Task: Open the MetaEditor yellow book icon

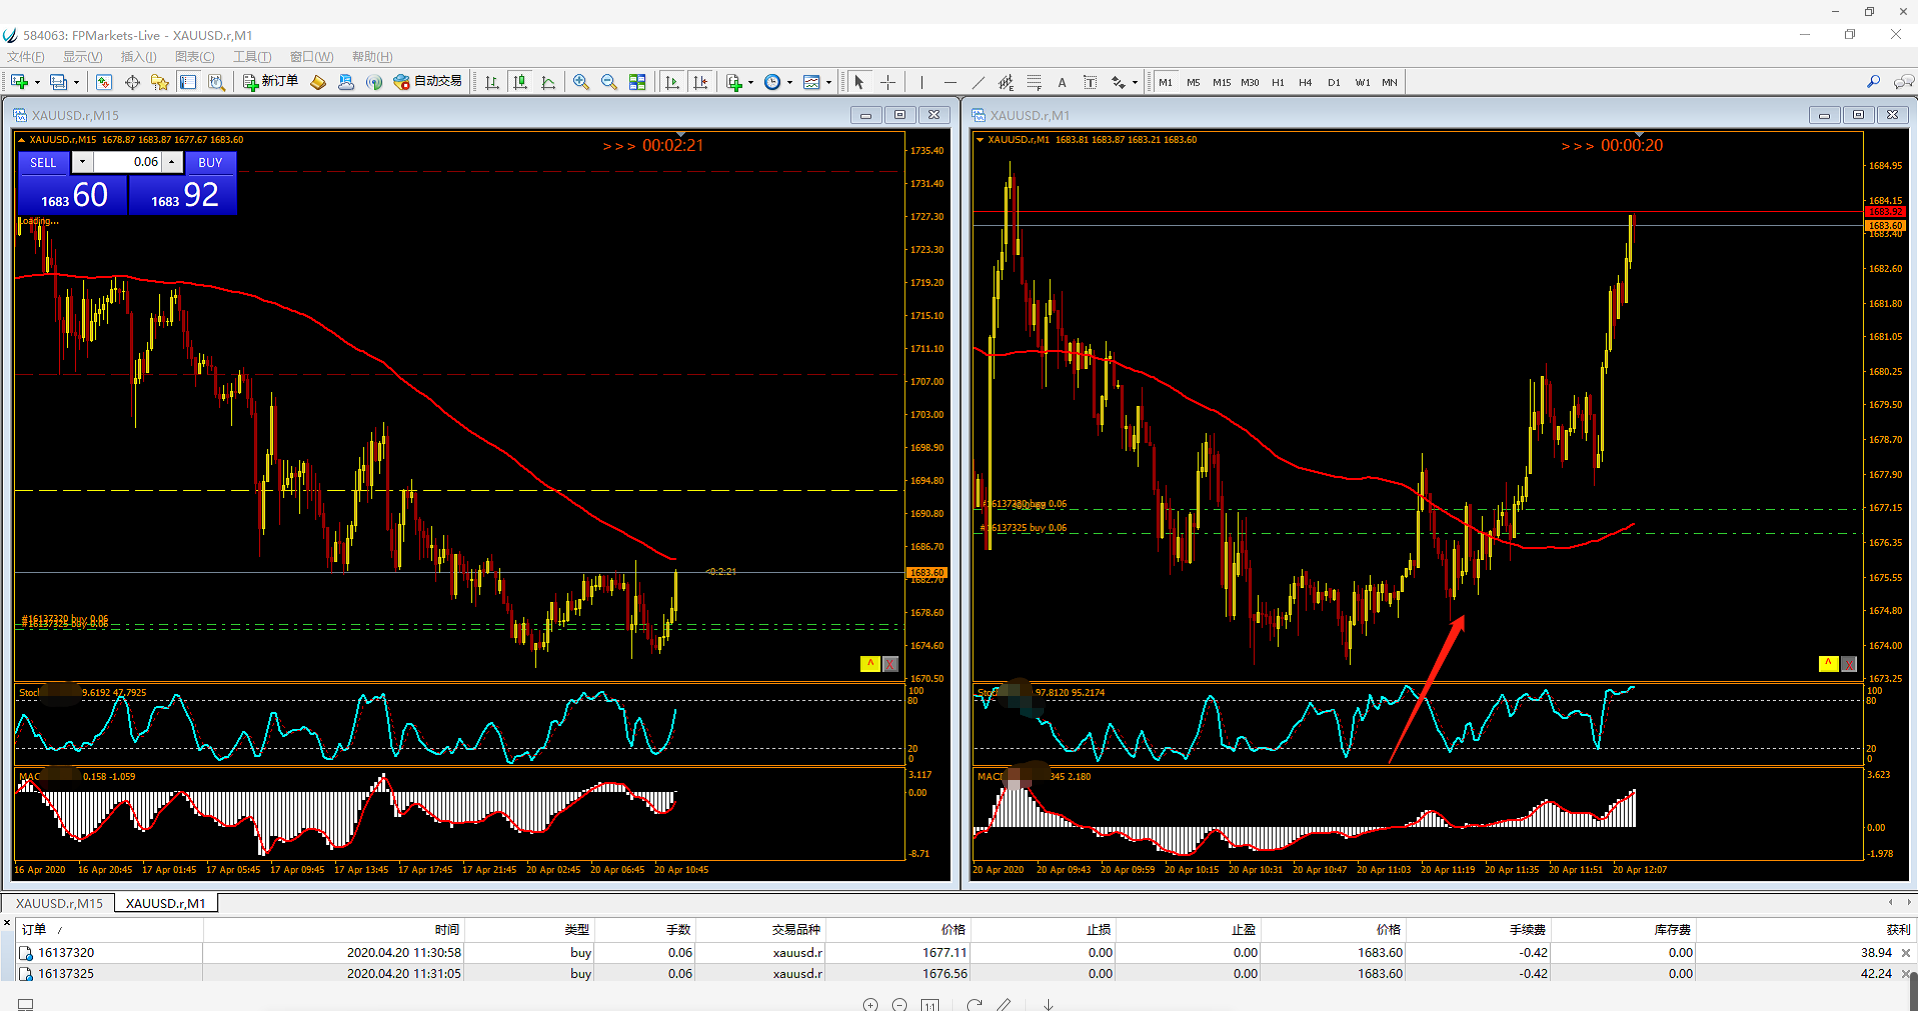Action: (x=318, y=82)
